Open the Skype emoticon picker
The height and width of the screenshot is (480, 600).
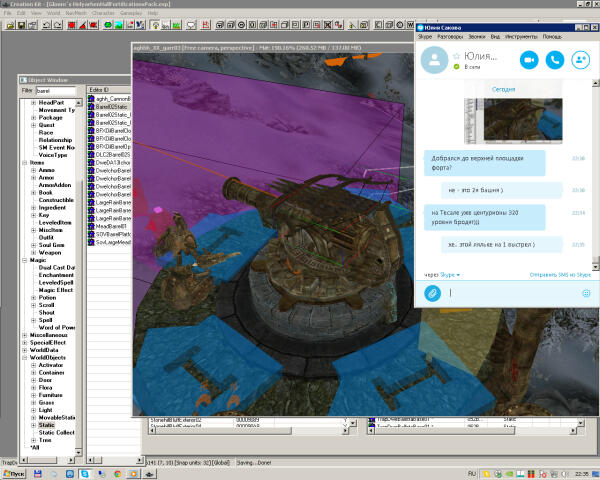[586, 294]
